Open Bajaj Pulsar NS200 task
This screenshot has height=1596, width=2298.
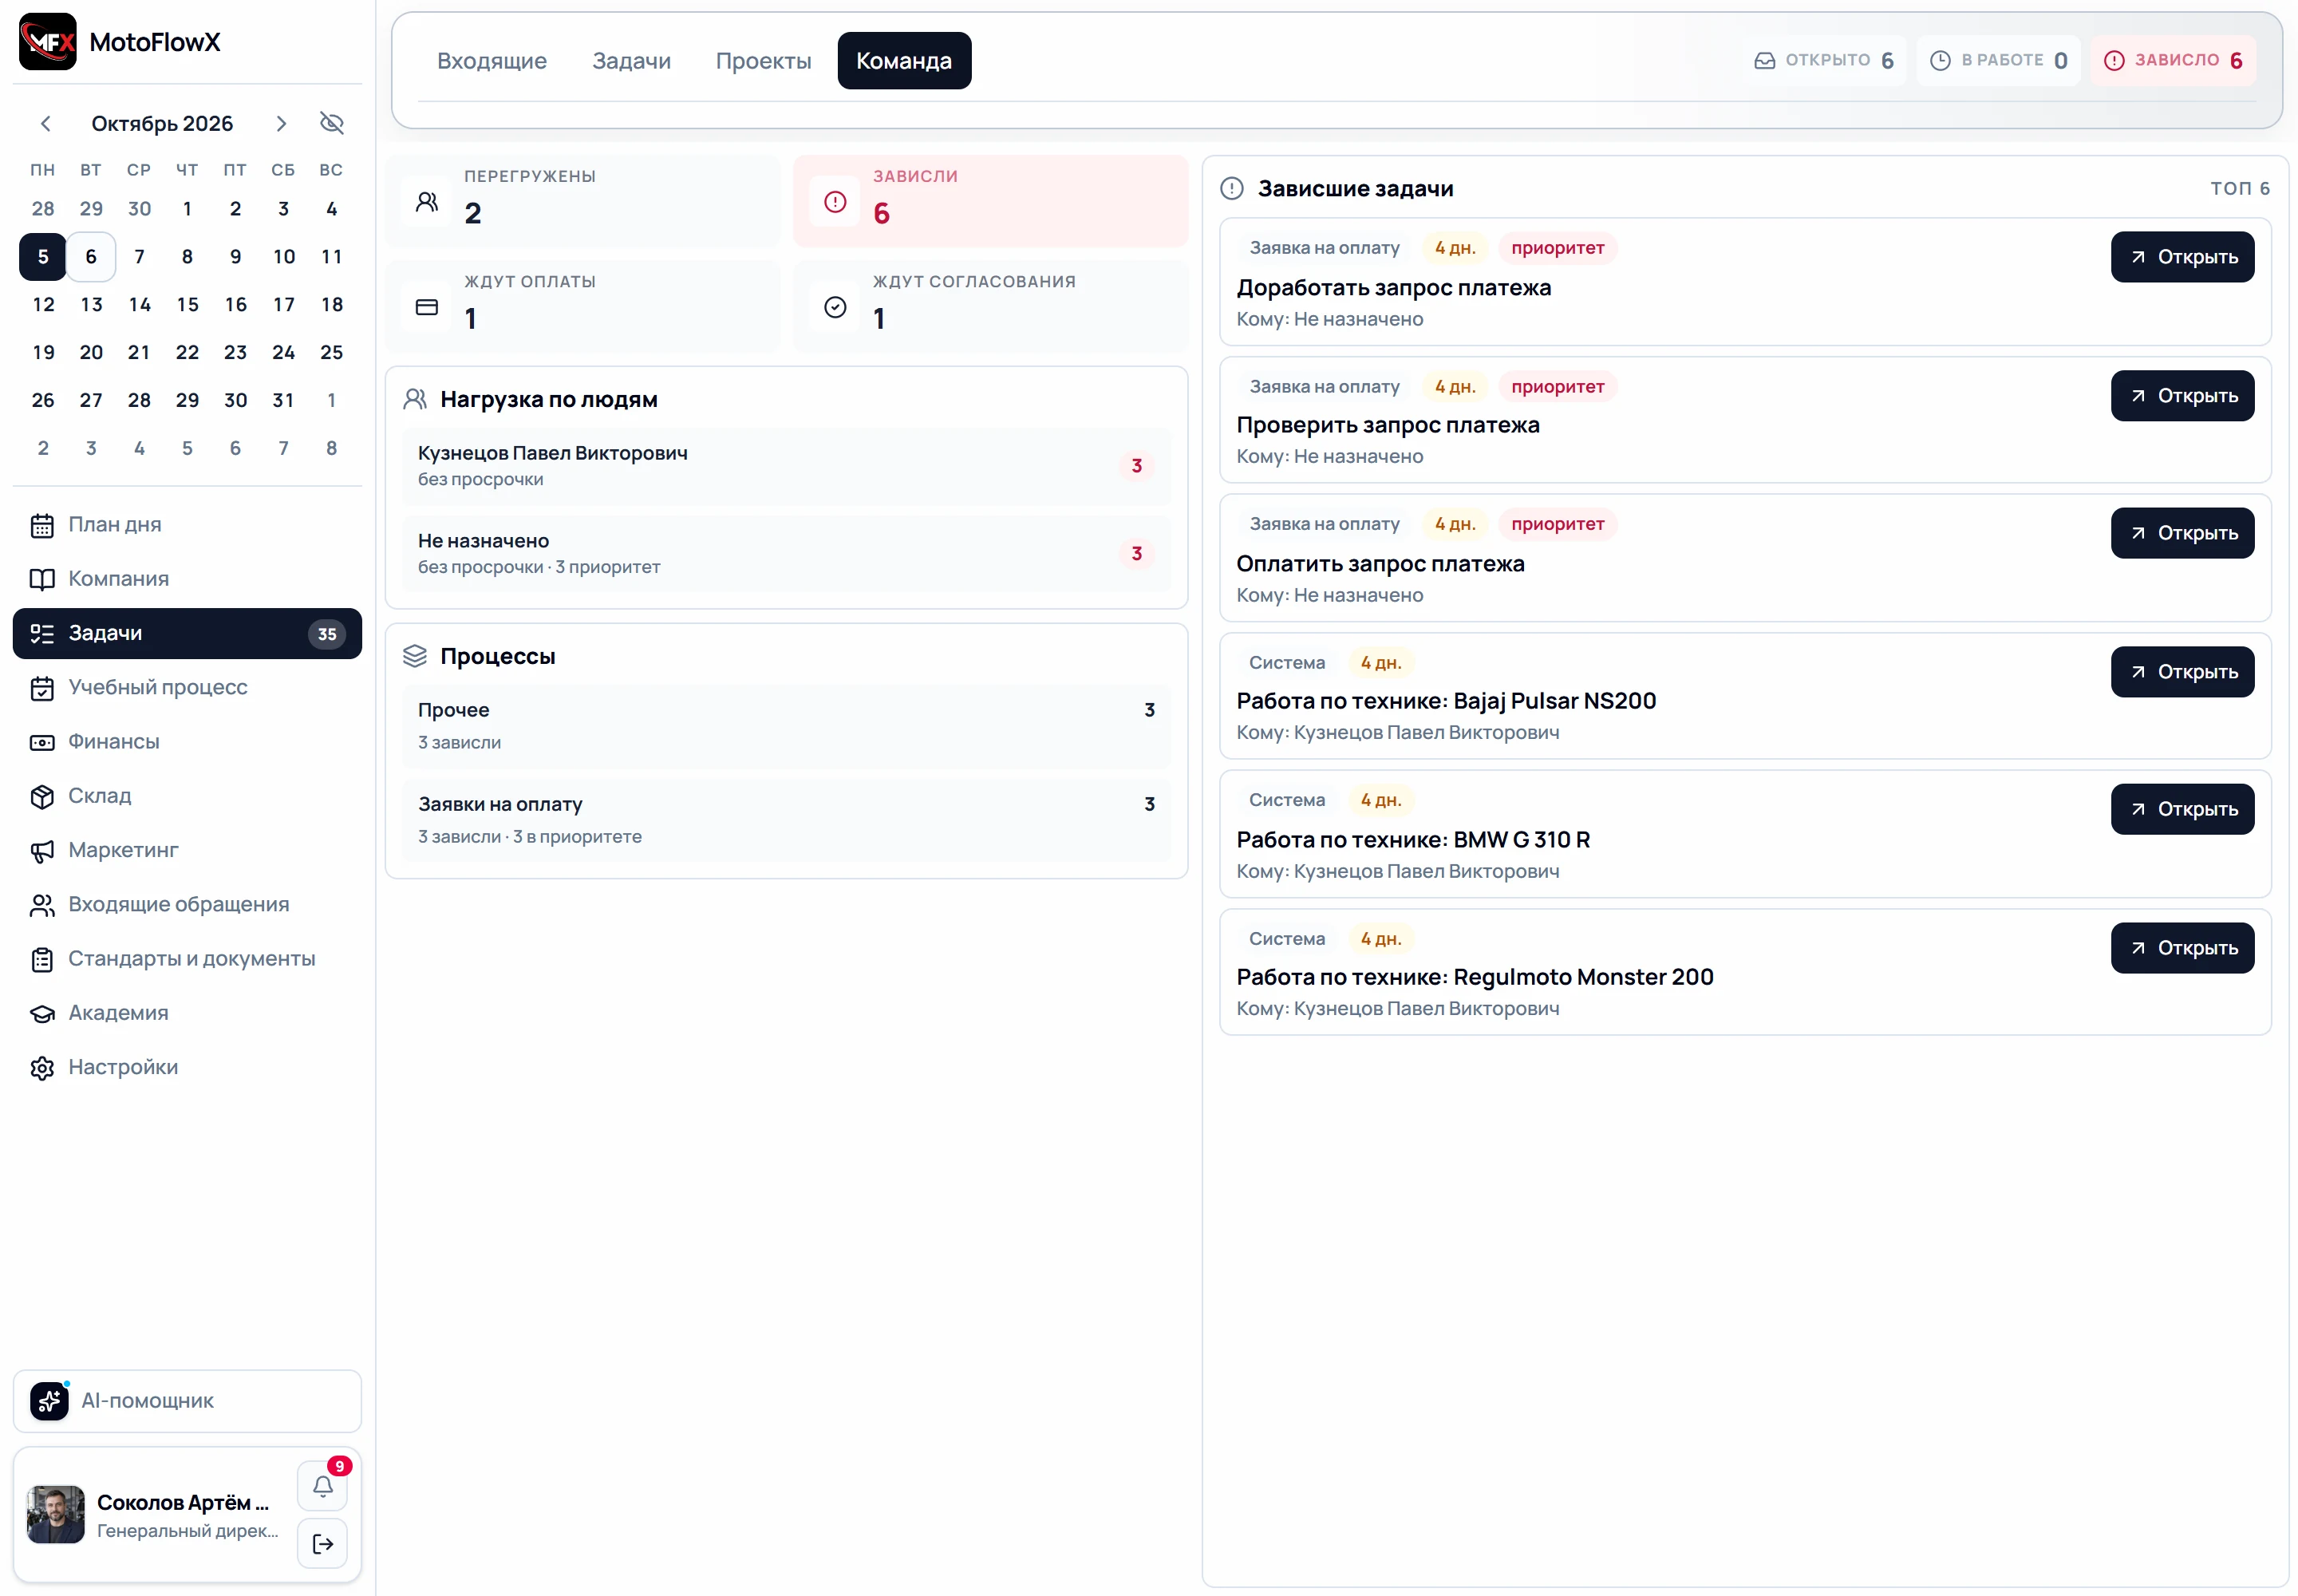click(2182, 672)
